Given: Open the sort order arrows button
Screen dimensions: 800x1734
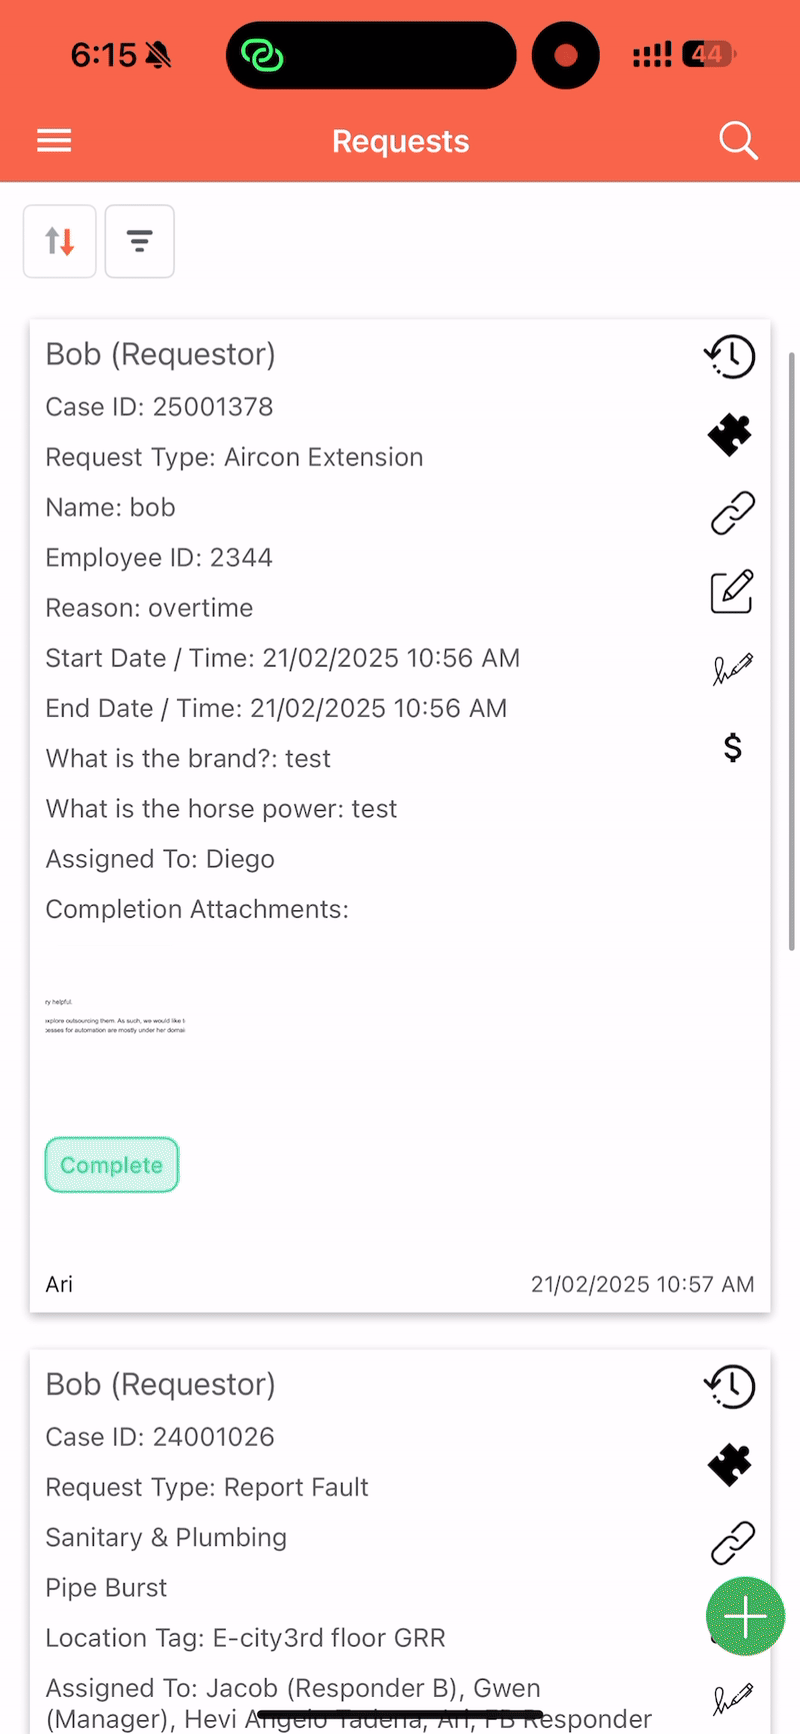Looking at the screenshot, I should pyautogui.click(x=60, y=241).
